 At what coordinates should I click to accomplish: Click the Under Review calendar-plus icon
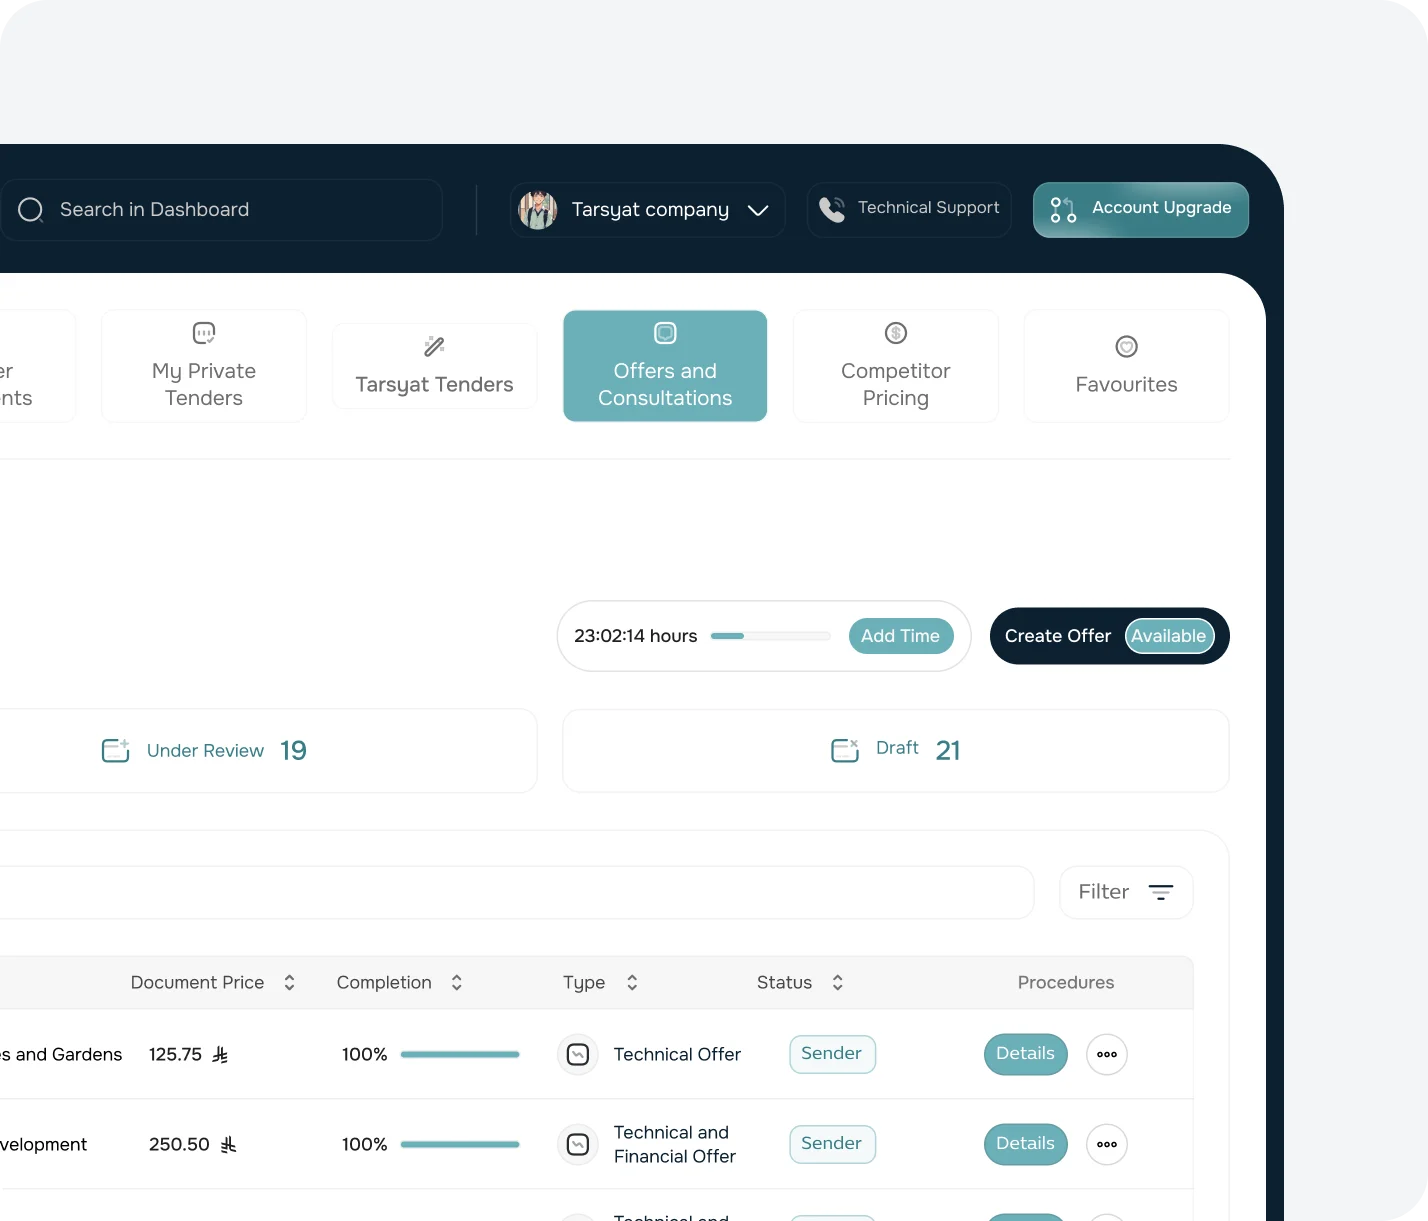tap(115, 750)
